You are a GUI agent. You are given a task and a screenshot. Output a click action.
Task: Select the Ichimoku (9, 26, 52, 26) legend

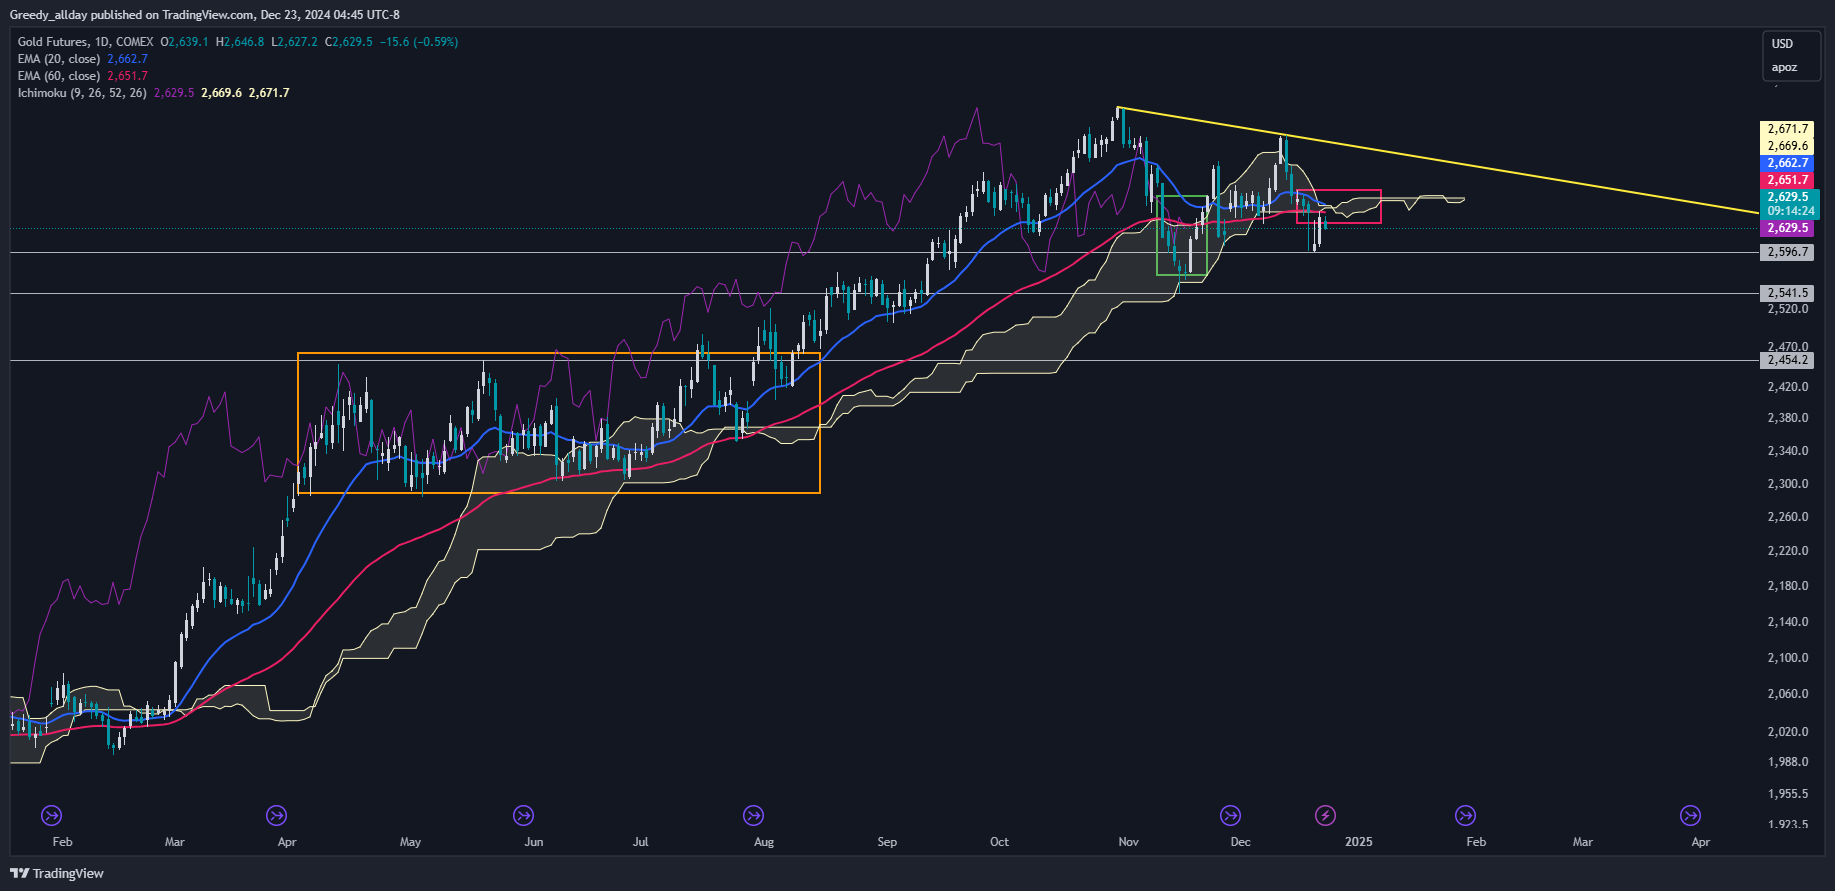(82, 93)
